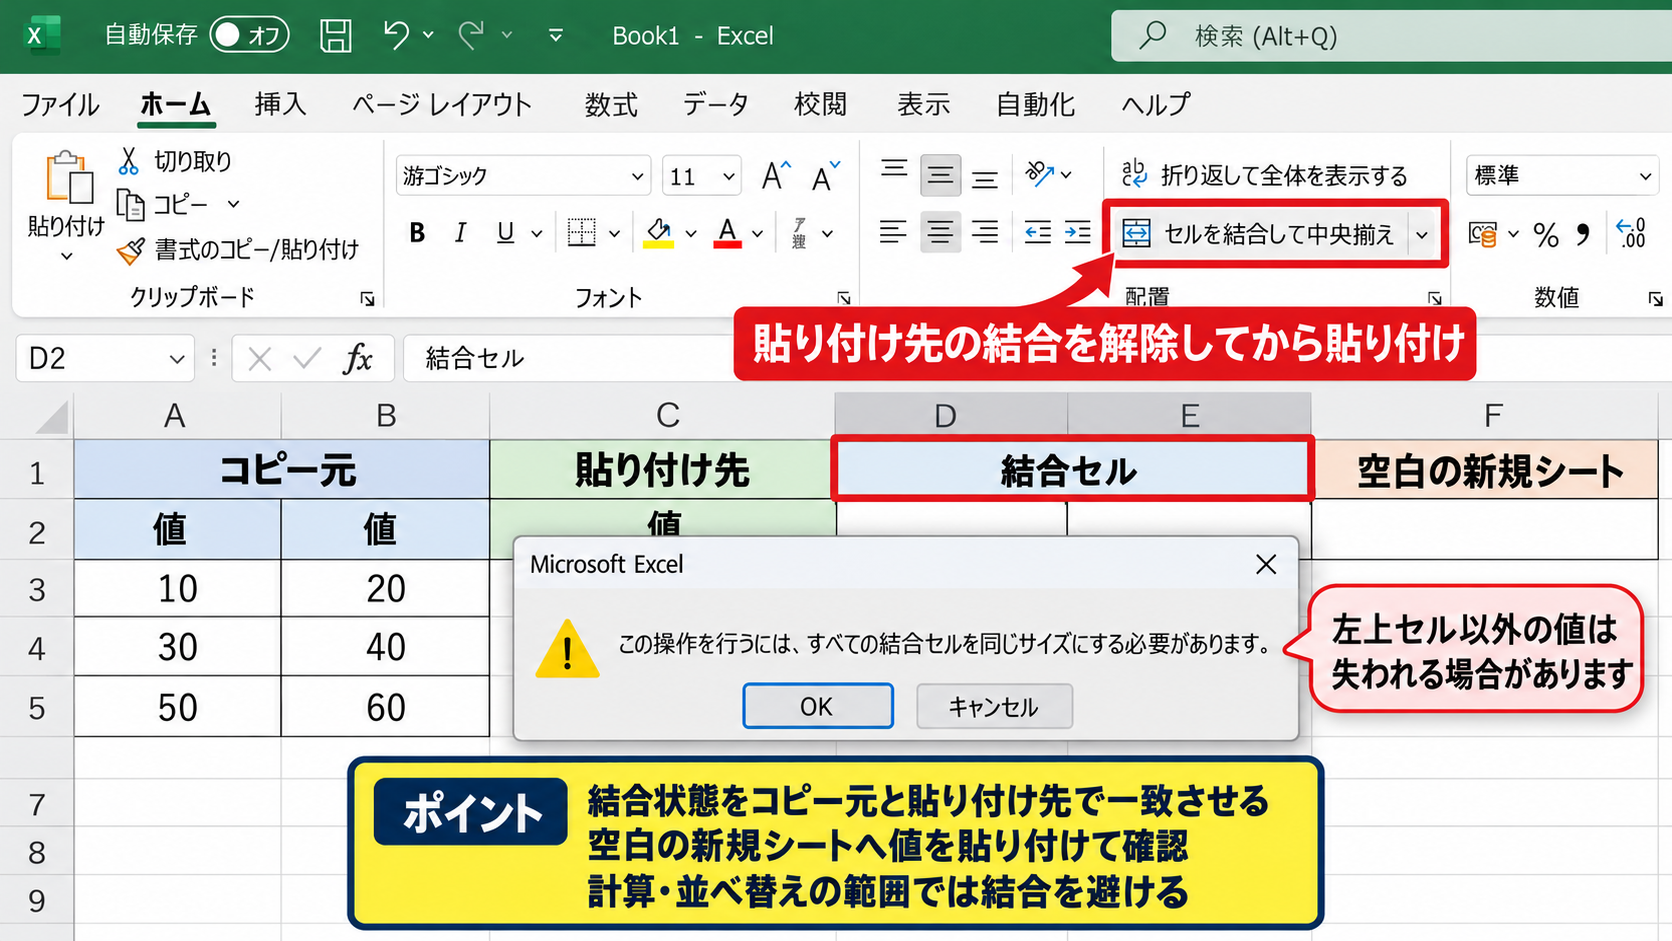
Task: Open the ファイル menu tab
Action: coord(60,104)
